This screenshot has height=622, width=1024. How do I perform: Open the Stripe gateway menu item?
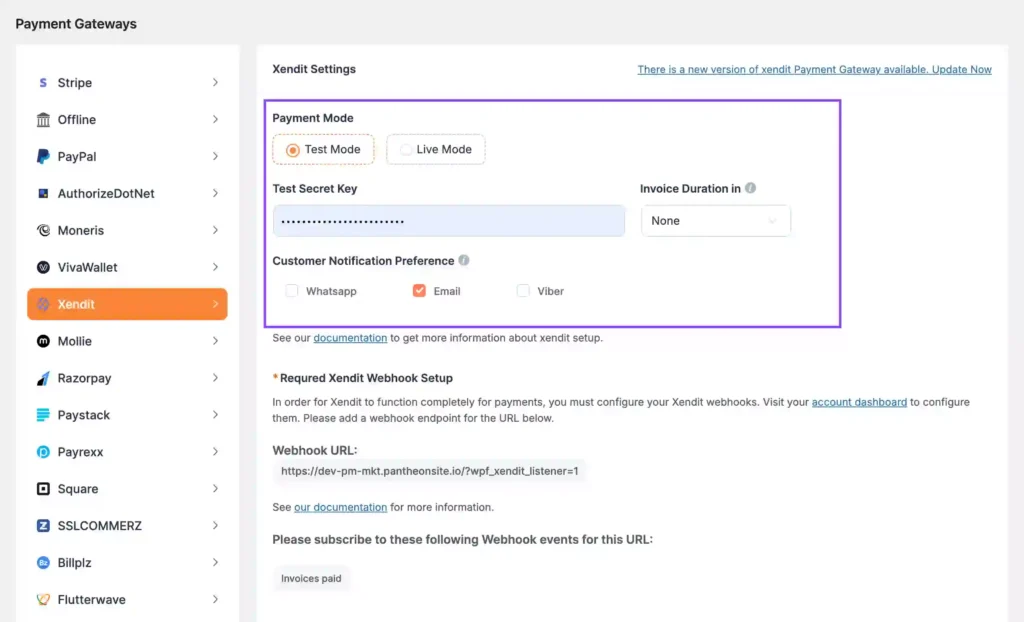pyautogui.click(x=127, y=83)
